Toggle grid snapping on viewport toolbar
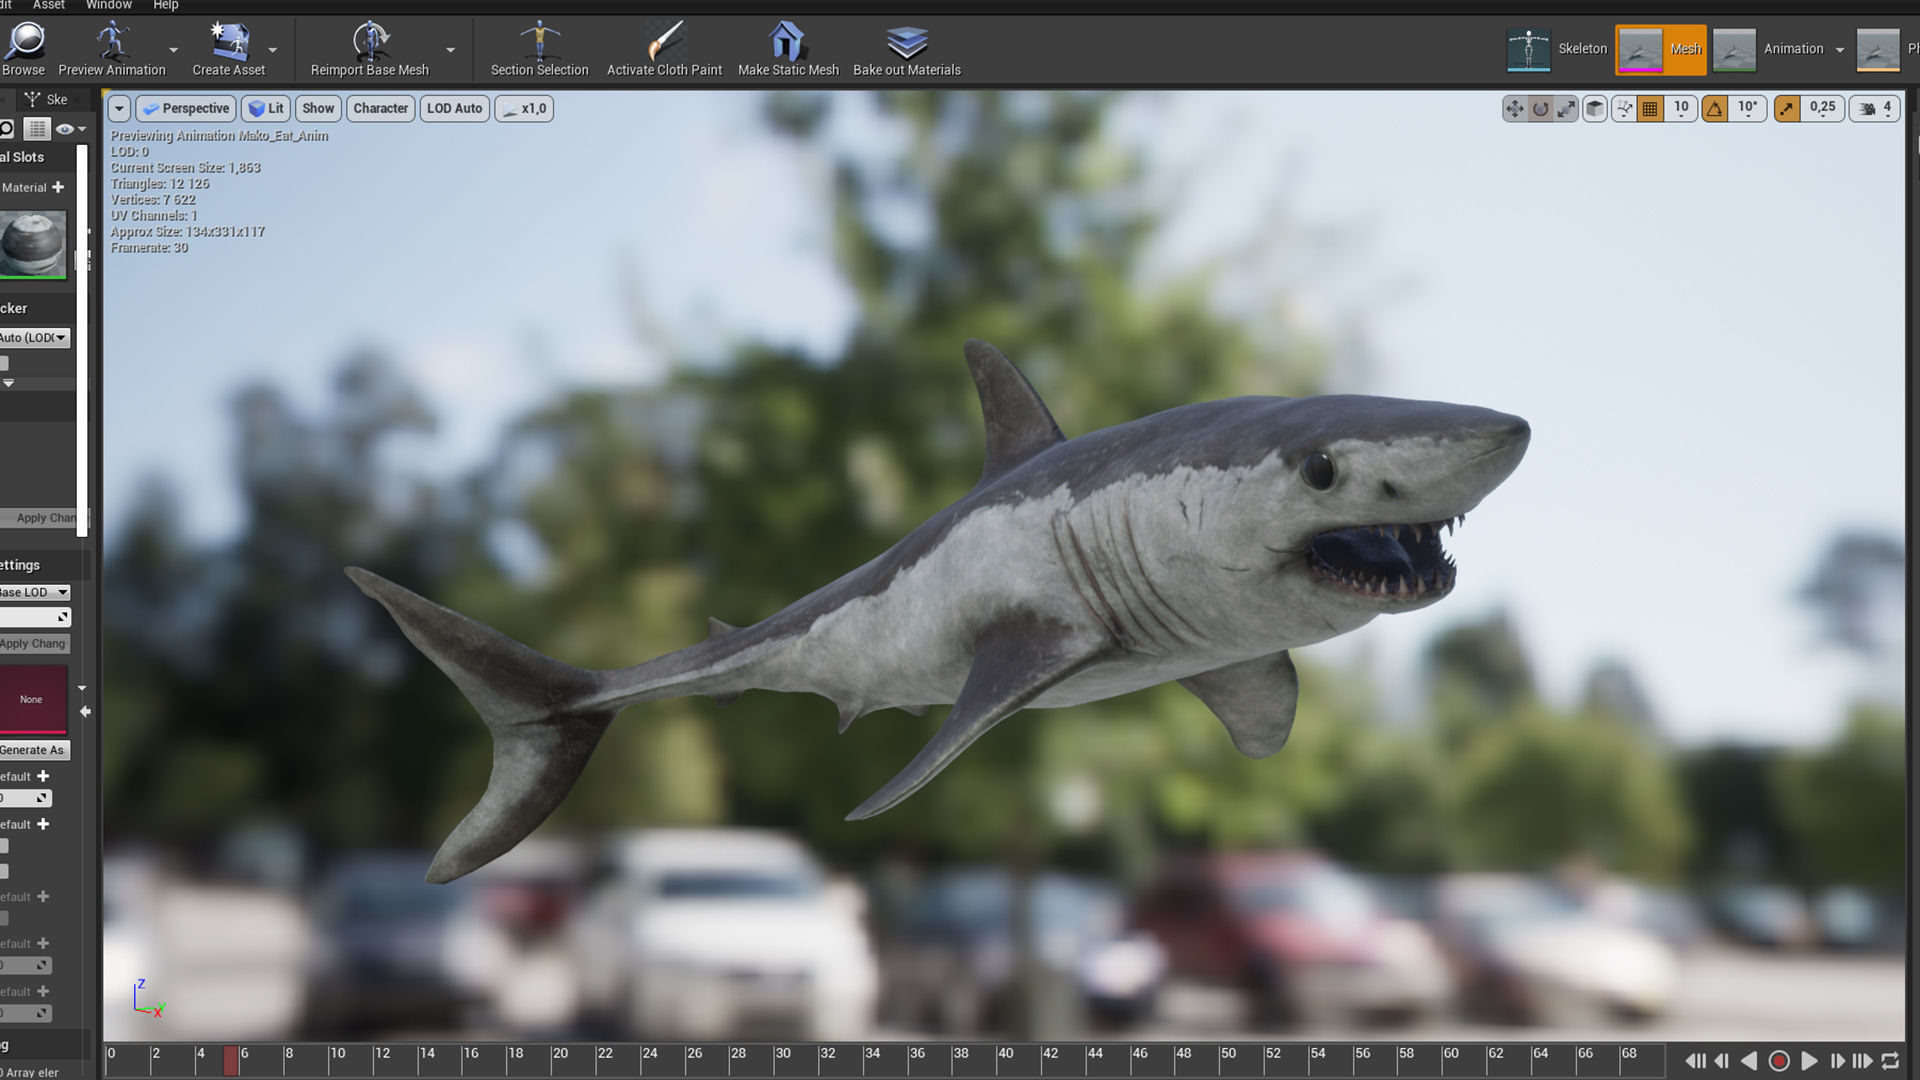 click(1650, 109)
